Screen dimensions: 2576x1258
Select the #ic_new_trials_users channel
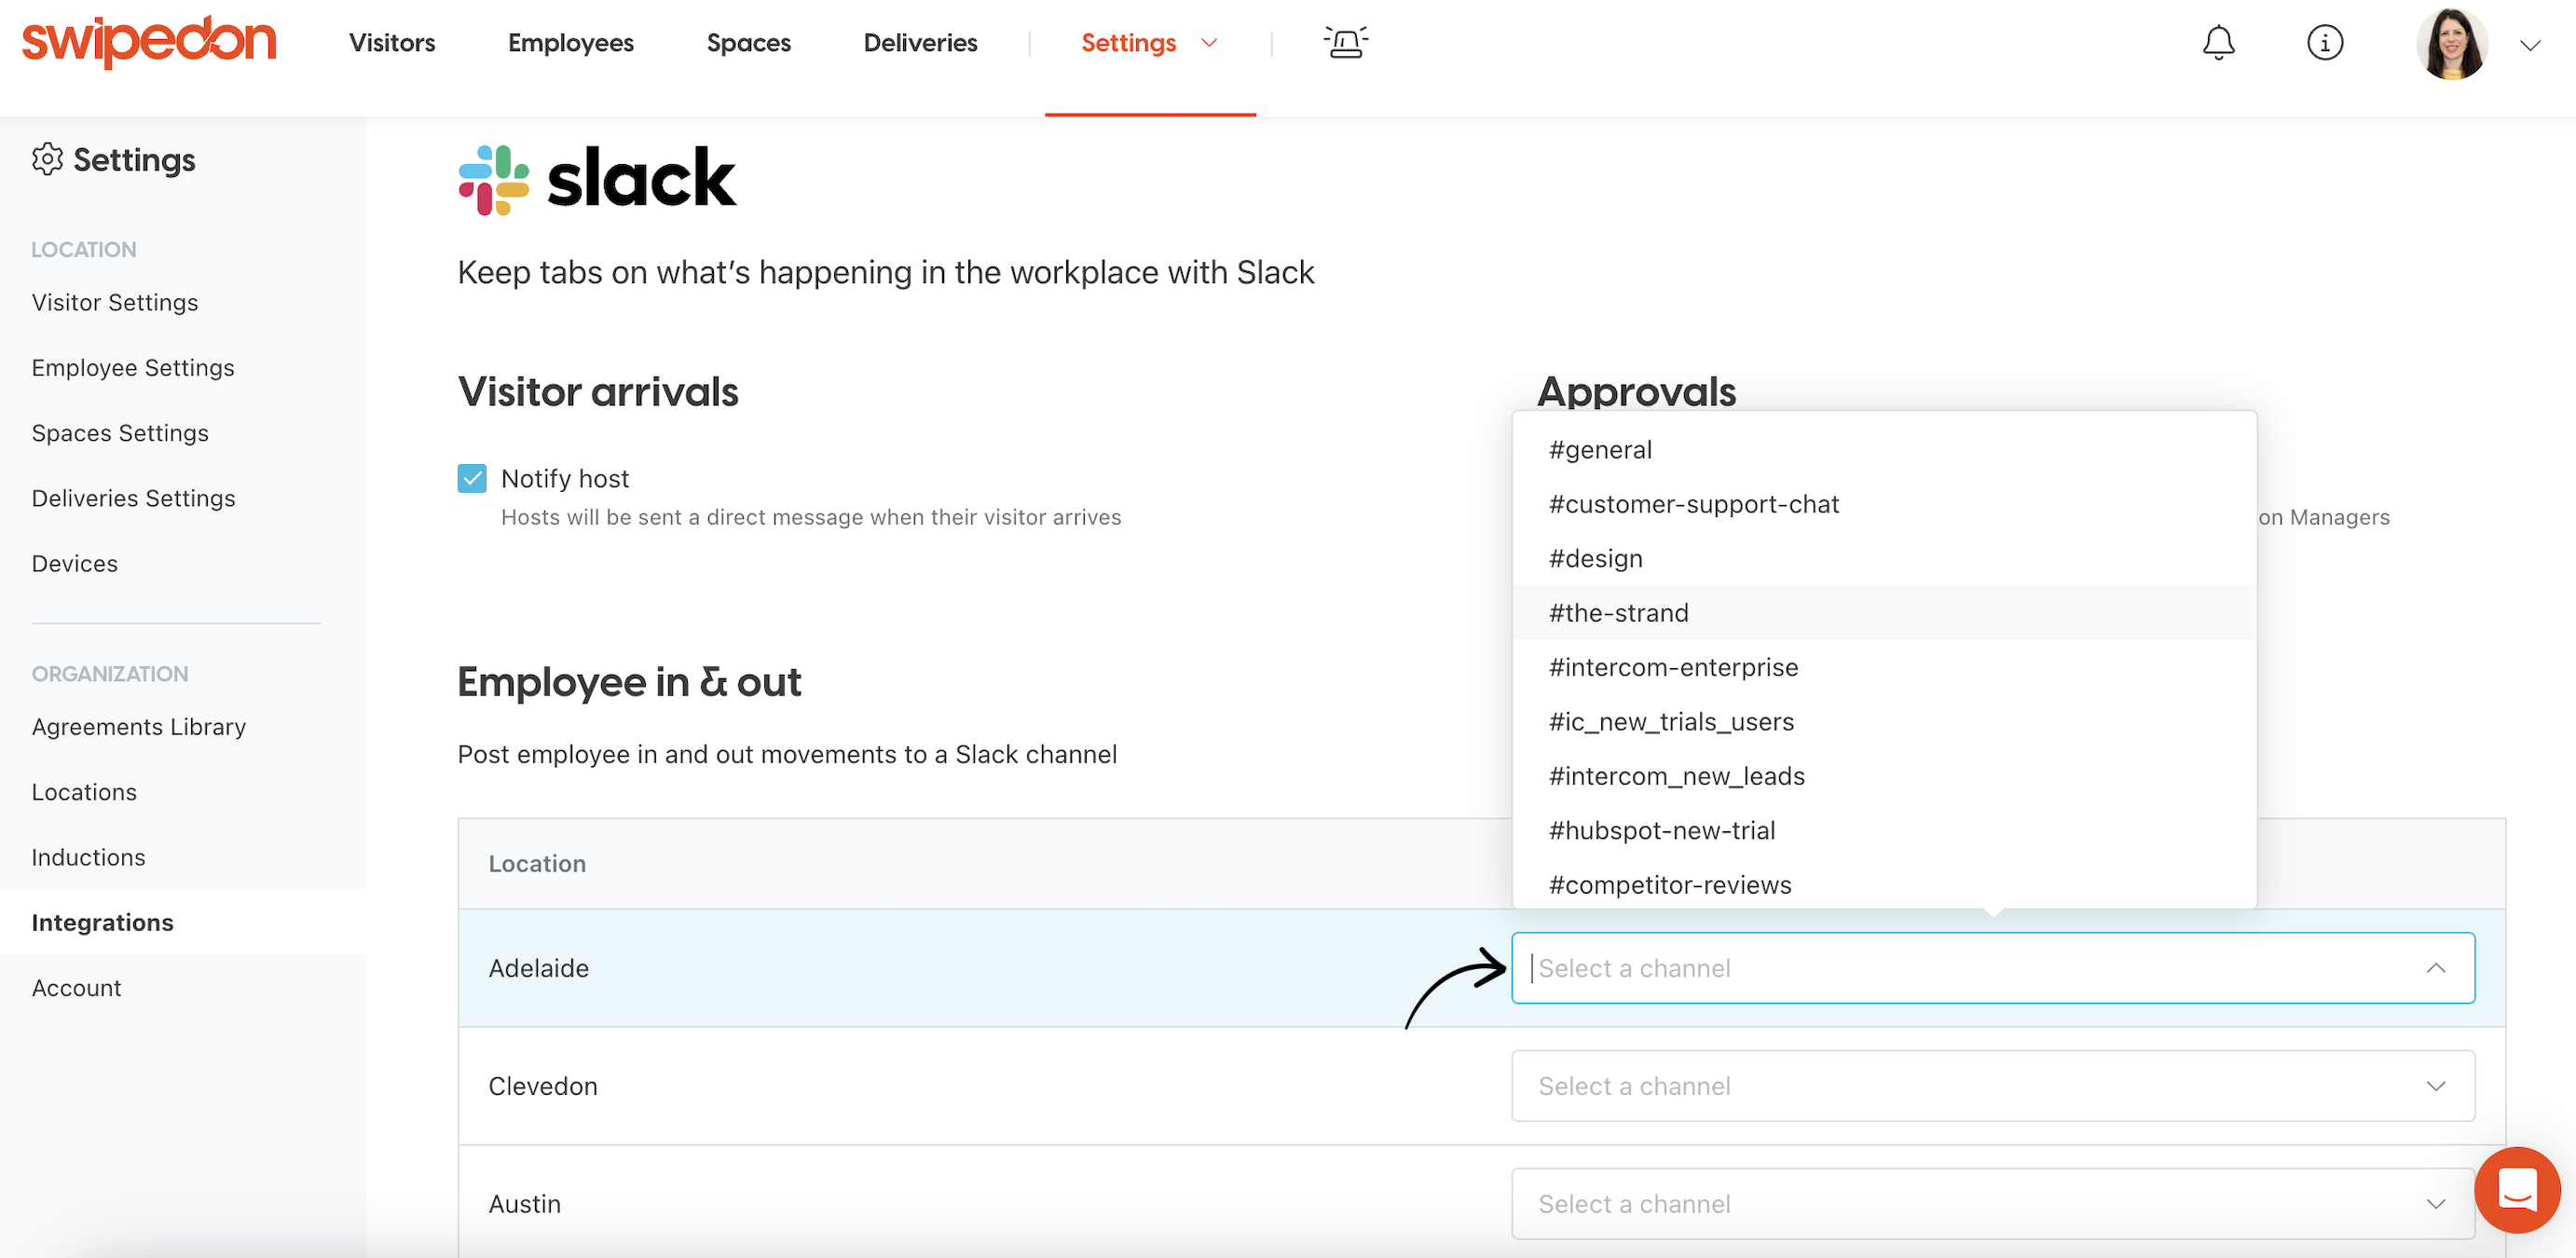coord(1884,722)
